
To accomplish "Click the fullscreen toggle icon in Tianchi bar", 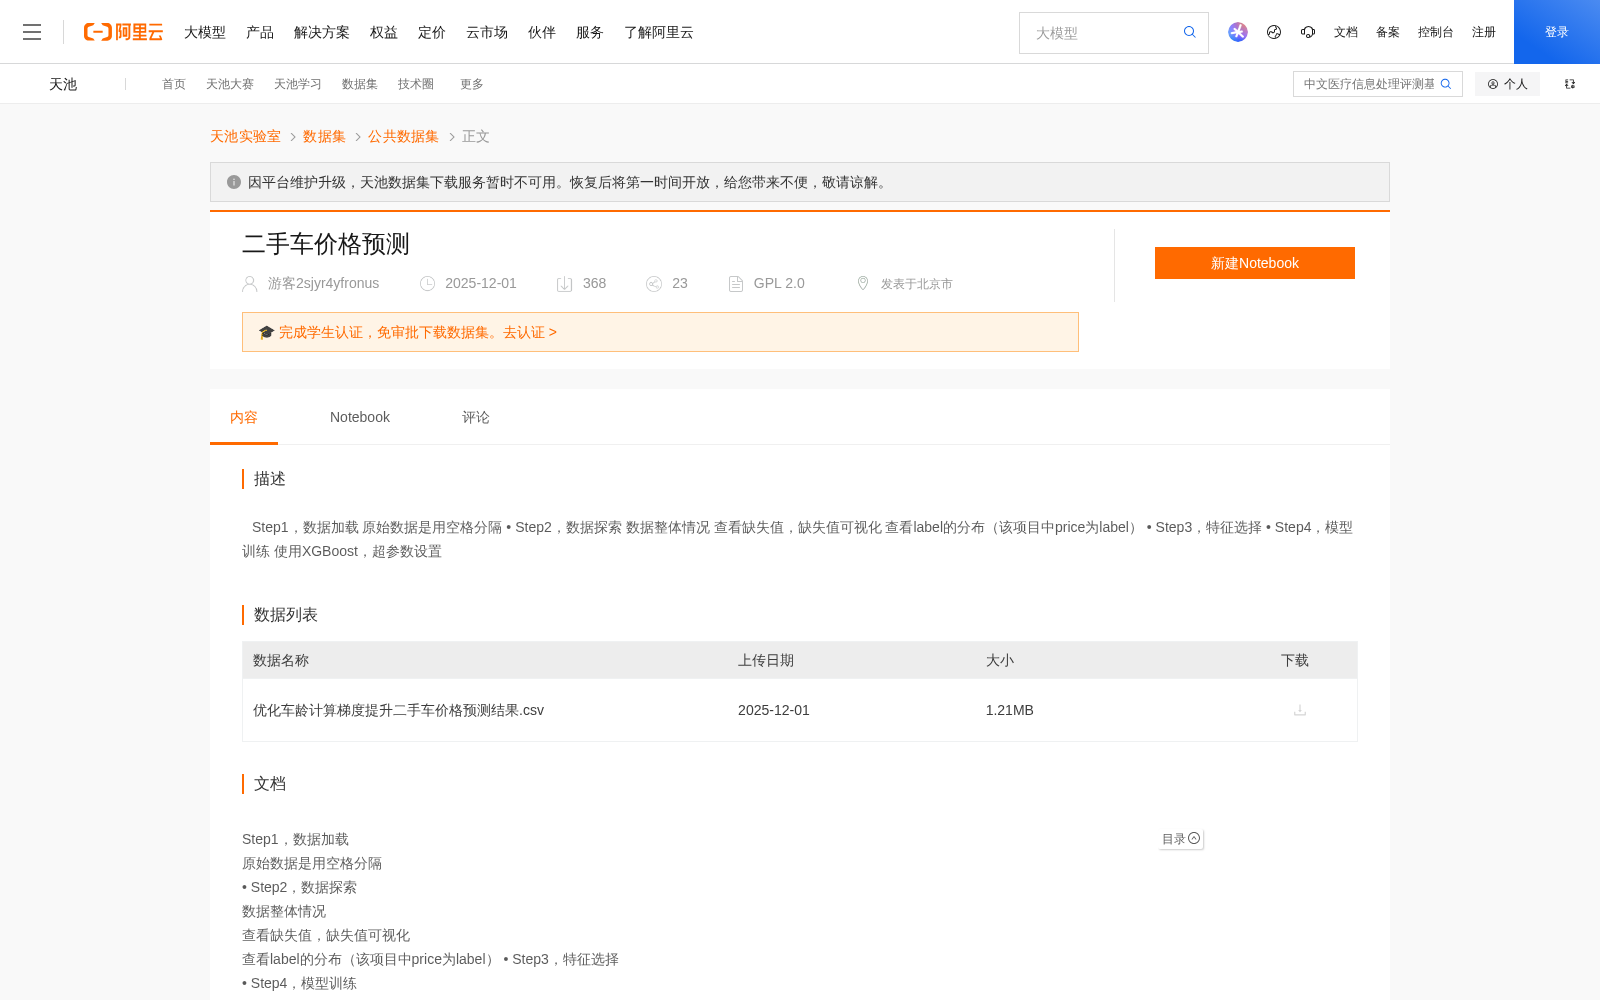I will 1570,84.
